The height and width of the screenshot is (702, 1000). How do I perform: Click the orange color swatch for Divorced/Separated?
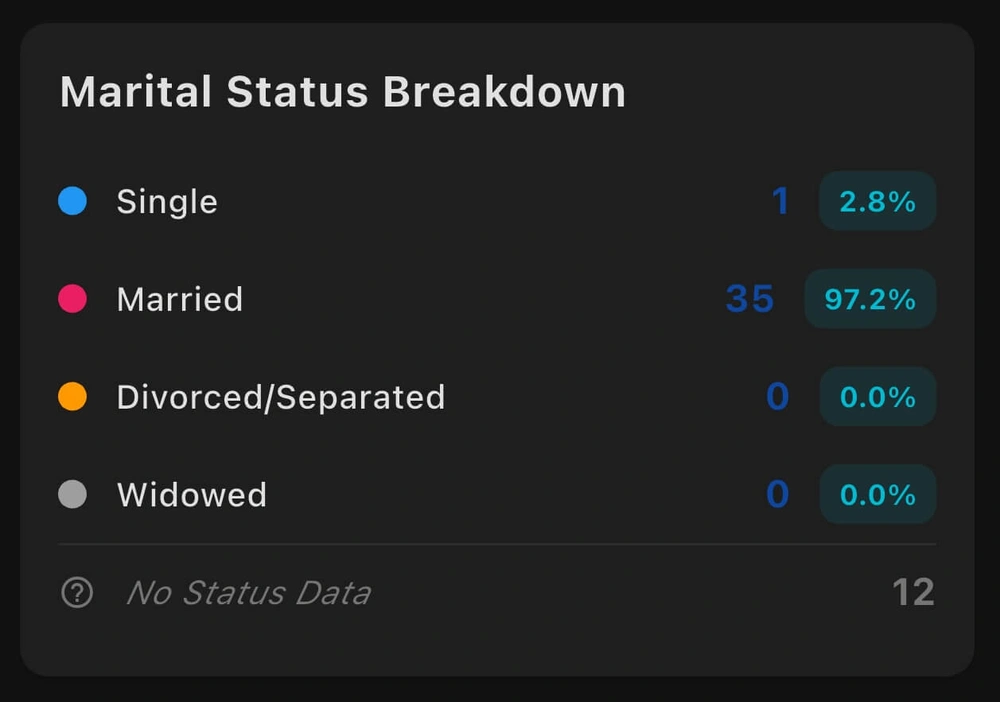(72, 397)
